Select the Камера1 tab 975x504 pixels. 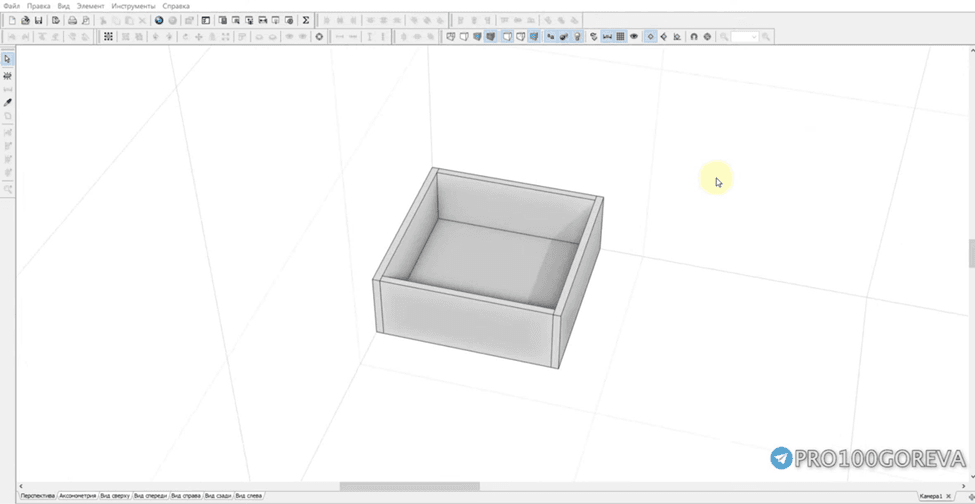click(x=931, y=496)
